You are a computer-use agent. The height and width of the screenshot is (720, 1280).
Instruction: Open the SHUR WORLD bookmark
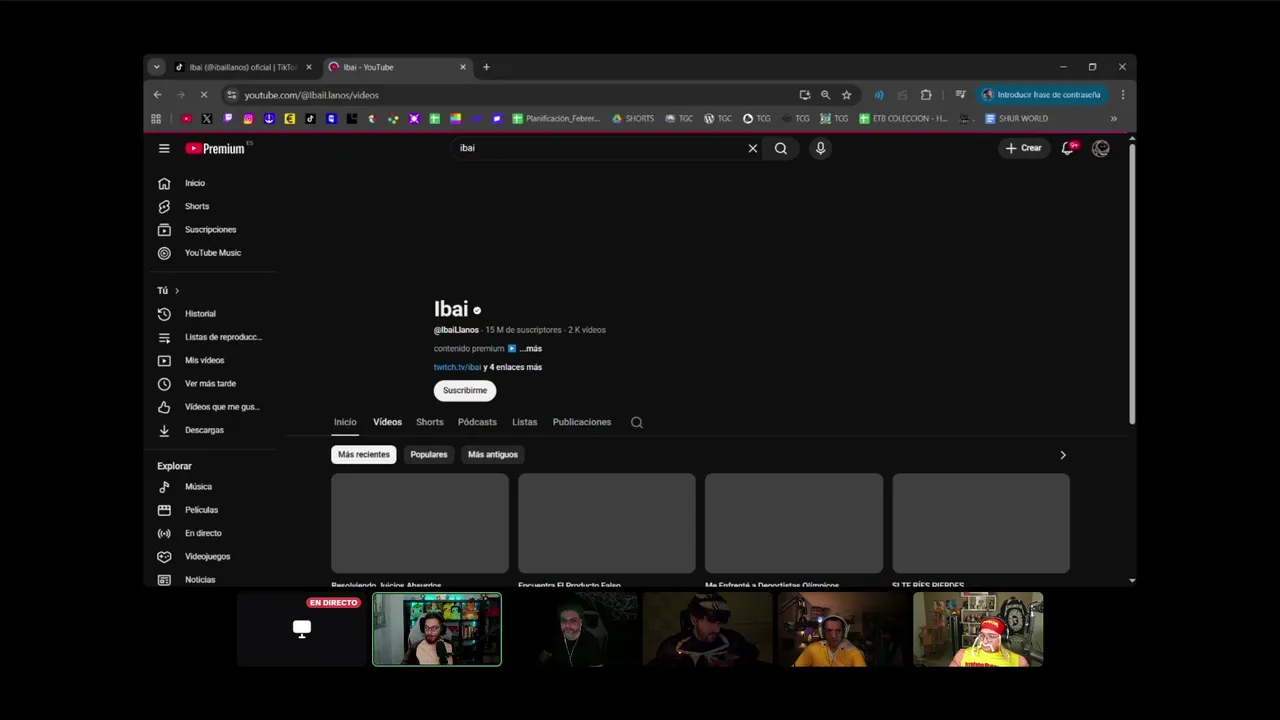(1017, 118)
